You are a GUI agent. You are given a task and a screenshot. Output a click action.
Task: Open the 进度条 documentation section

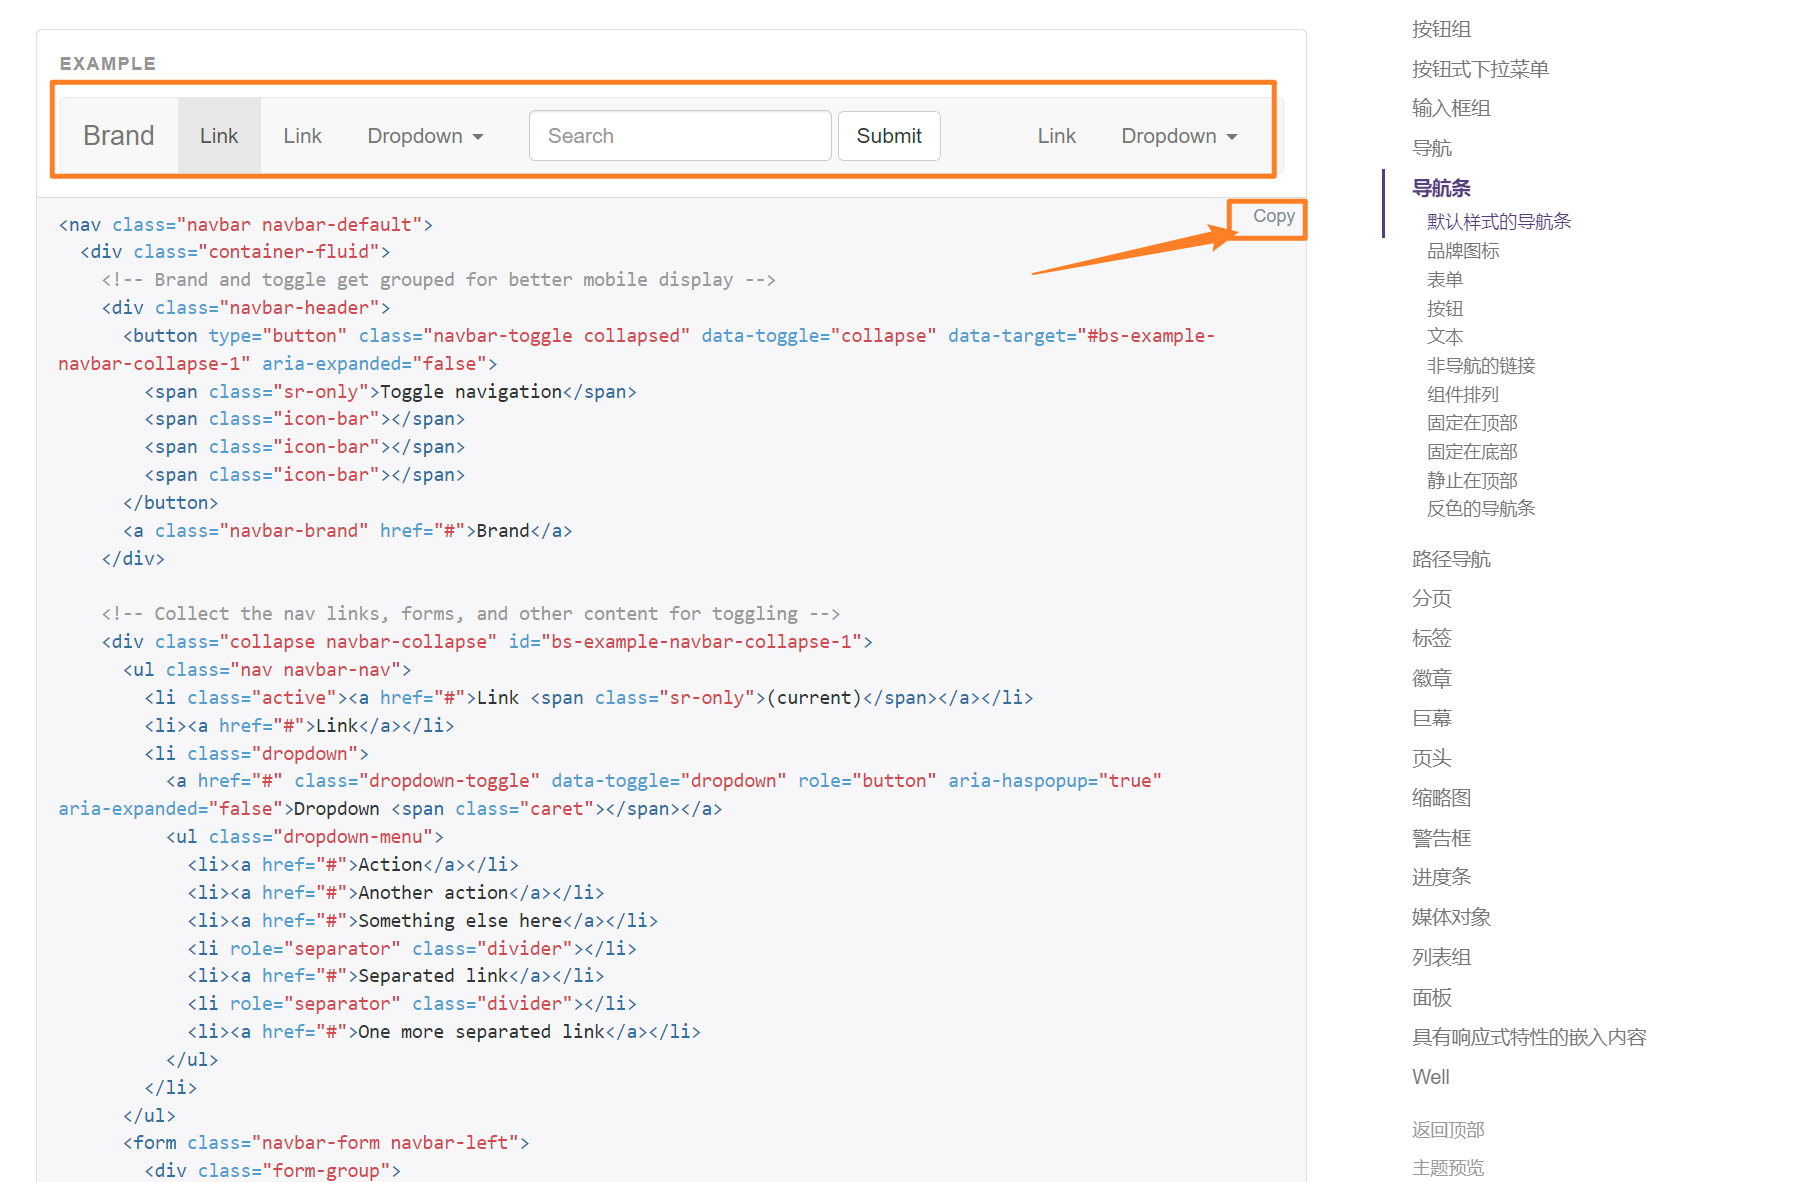click(1441, 877)
